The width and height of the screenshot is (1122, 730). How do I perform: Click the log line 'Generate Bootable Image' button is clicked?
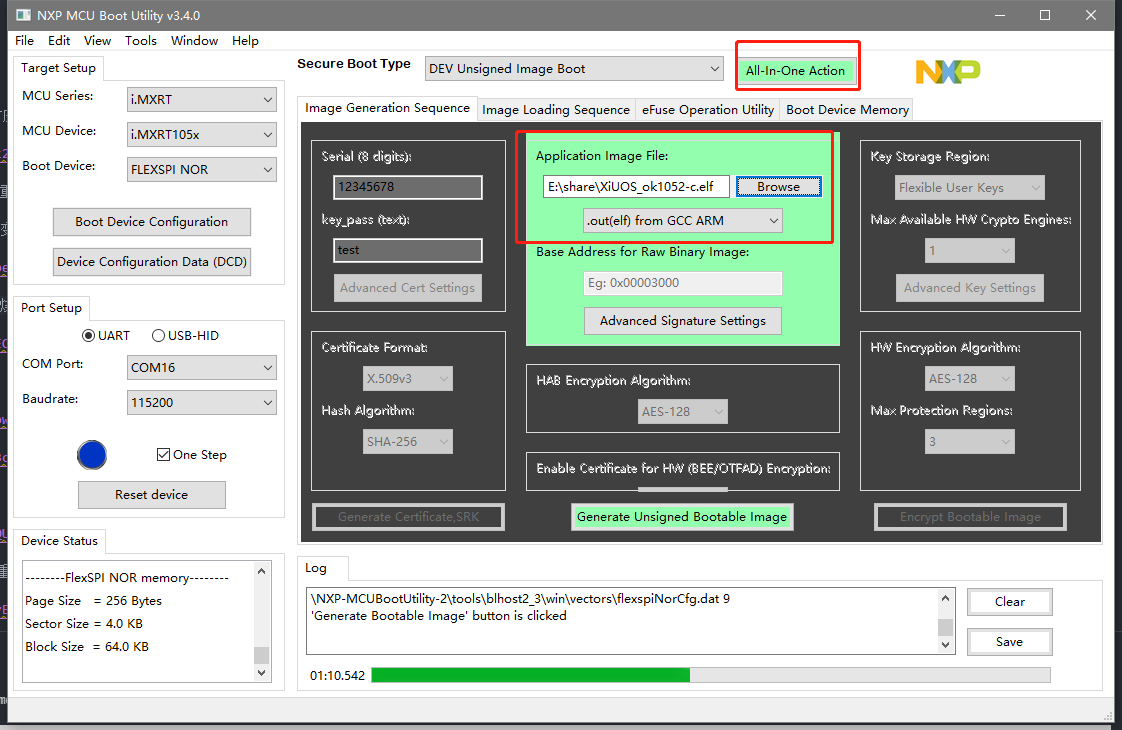[439, 616]
